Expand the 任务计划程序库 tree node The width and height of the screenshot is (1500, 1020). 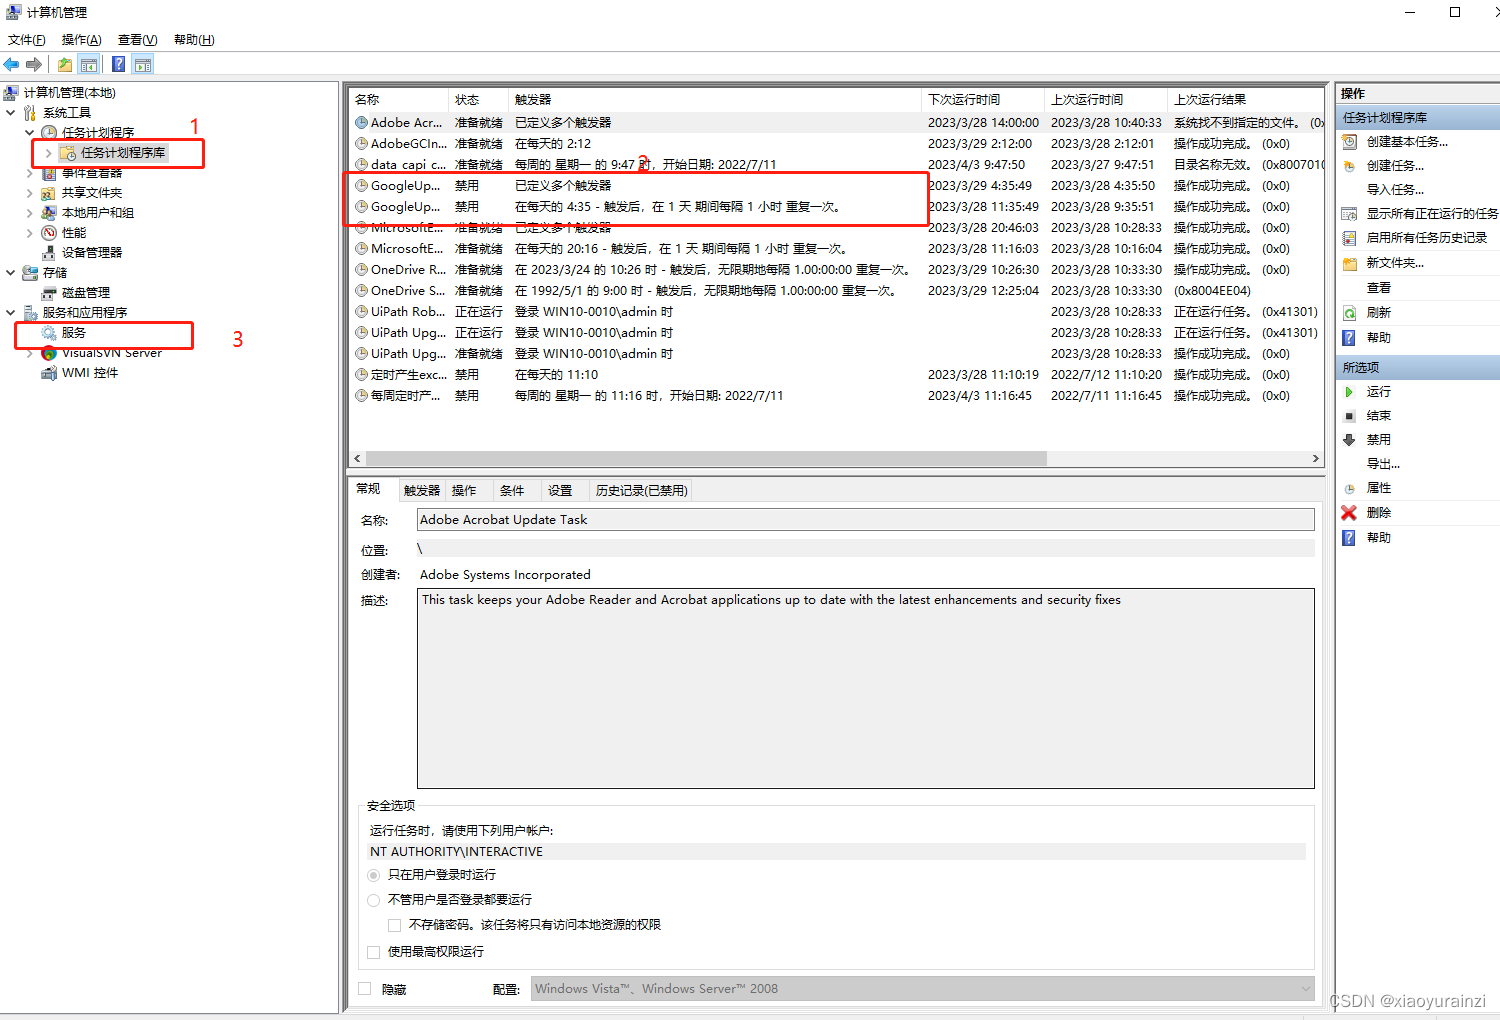49,153
